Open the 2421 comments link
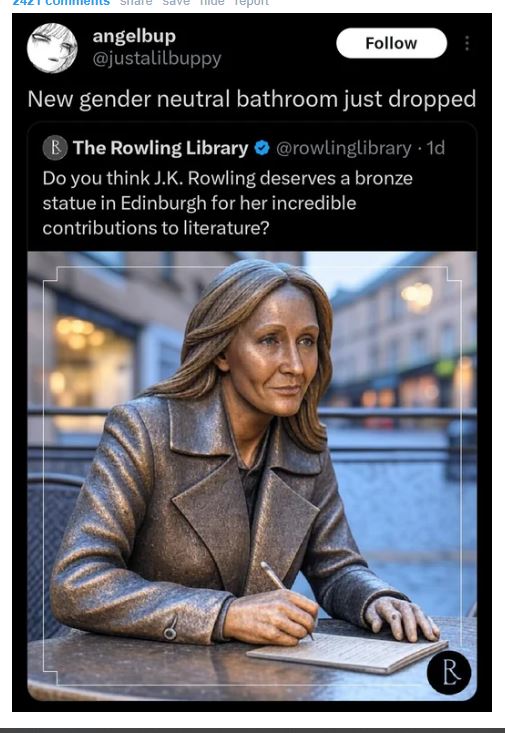 pos(61,3)
